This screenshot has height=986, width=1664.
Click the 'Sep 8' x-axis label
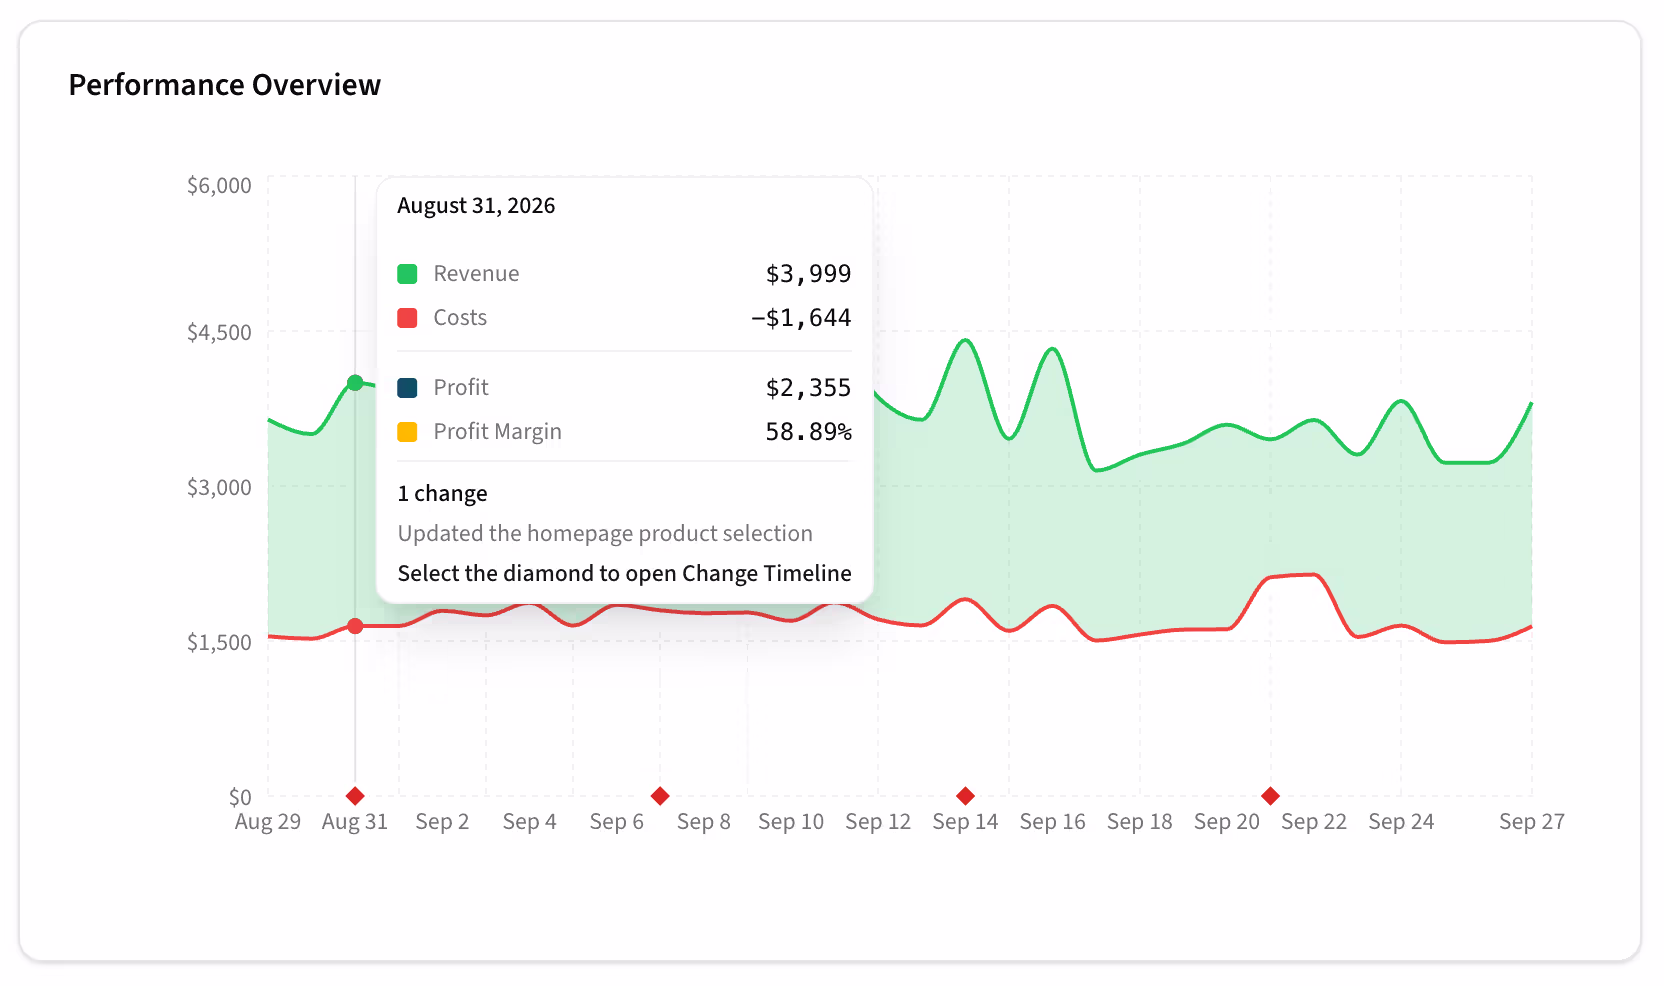704,822
